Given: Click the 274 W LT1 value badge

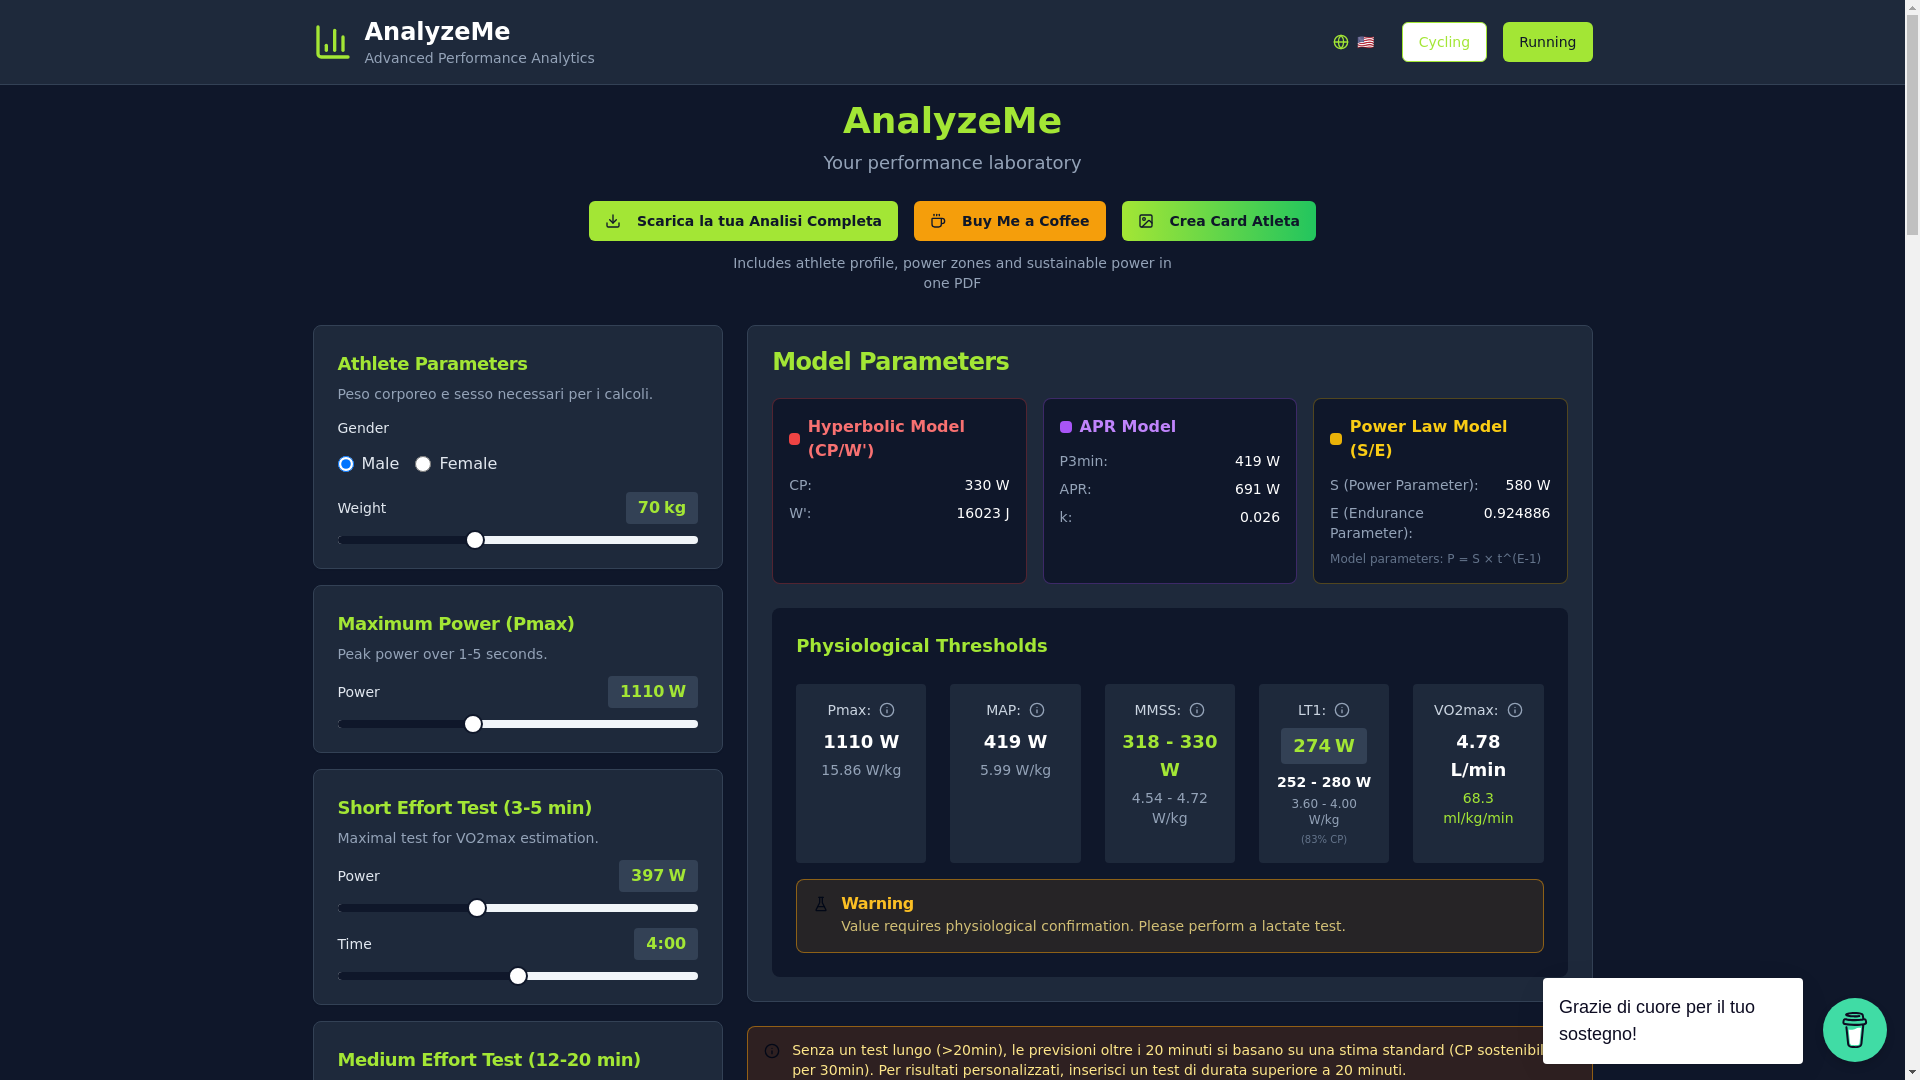Looking at the screenshot, I should click(x=1324, y=746).
